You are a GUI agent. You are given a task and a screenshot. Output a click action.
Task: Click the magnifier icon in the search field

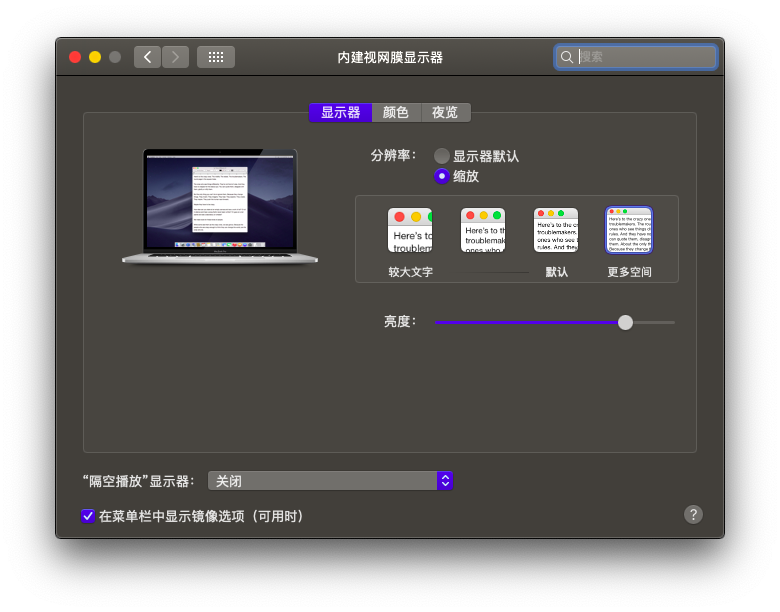[x=567, y=57]
